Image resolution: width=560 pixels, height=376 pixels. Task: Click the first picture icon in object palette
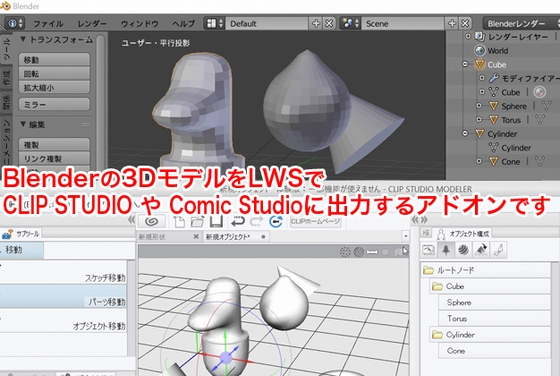coord(428,250)
